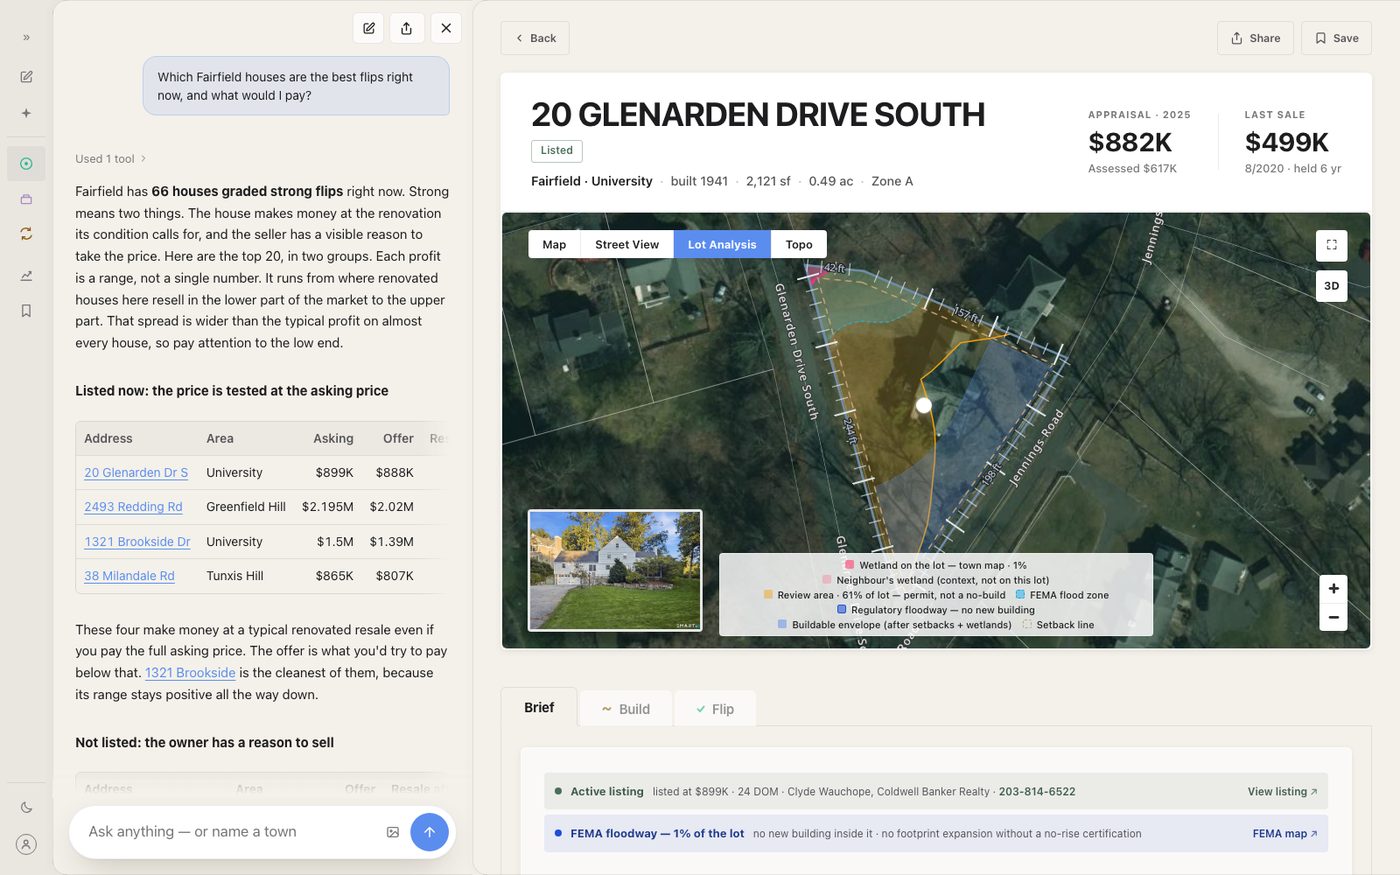Open the 38 Milandale Rd link
This screenshot has height=875, width=1400.
[129, 576]
